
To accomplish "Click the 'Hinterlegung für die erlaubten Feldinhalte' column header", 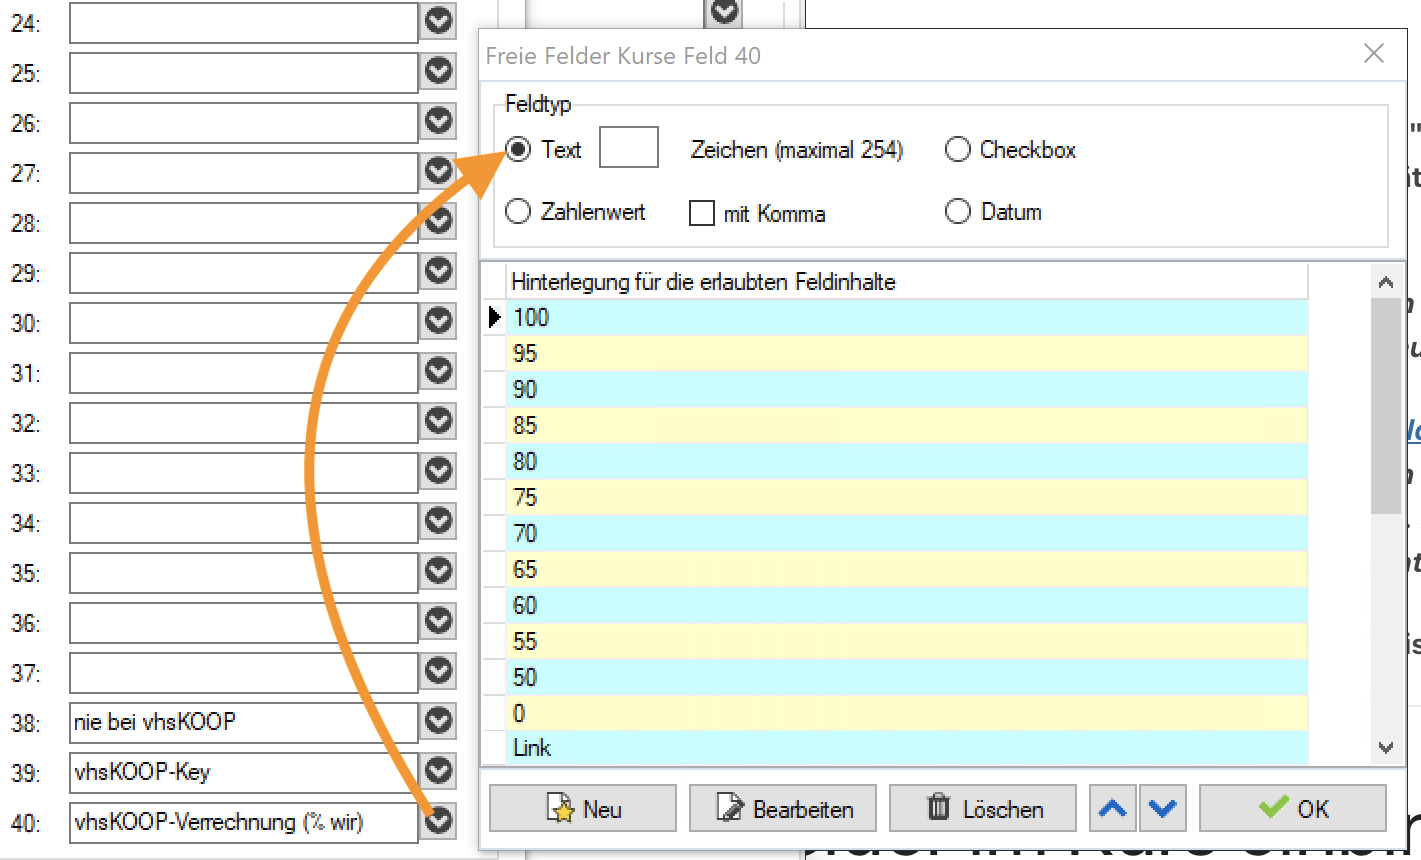I will (x=907, y=281).
